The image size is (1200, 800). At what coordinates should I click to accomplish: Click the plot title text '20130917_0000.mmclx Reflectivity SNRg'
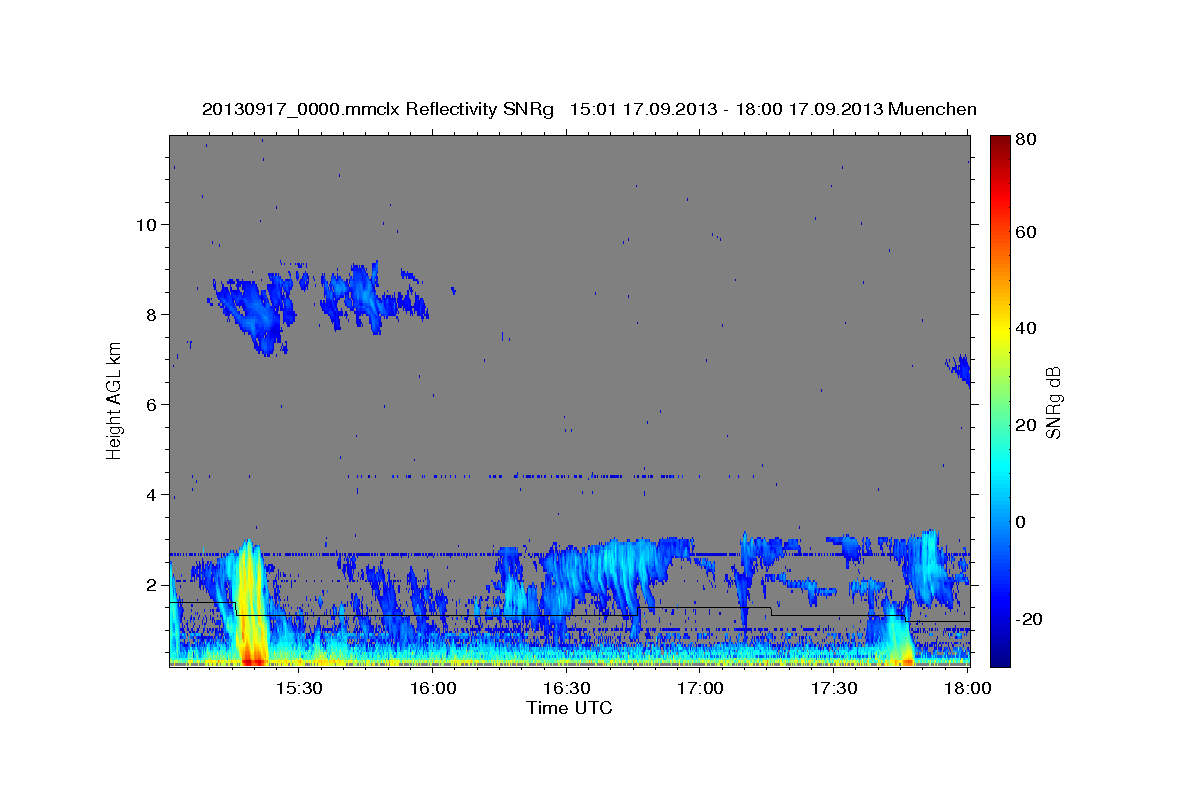[x=378, y=109]
